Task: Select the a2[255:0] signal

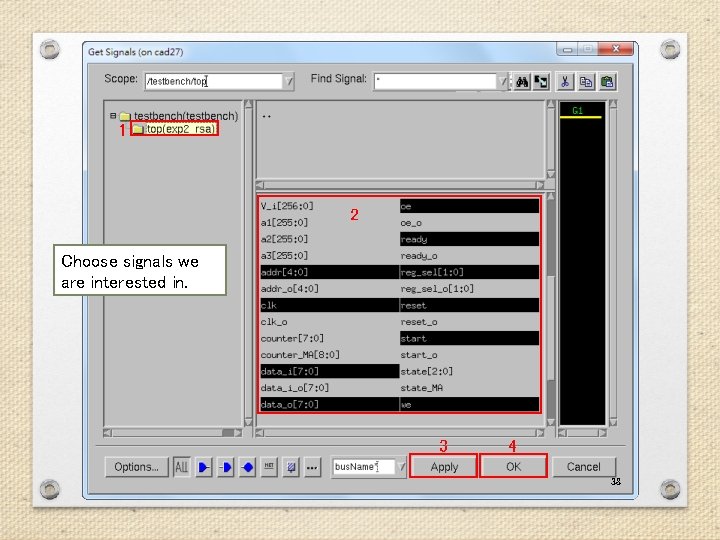Action: pyautogui.click(x=330, y=239)
